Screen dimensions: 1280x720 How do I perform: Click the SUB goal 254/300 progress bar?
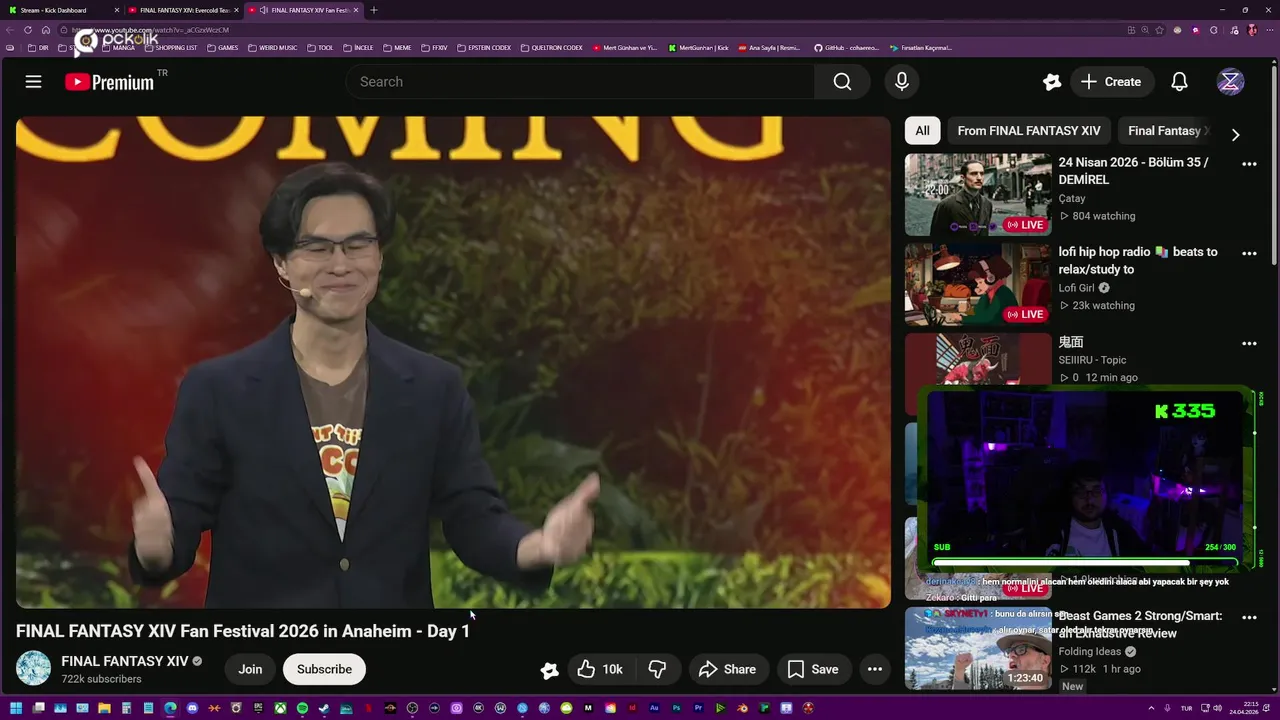[1085, 561]
